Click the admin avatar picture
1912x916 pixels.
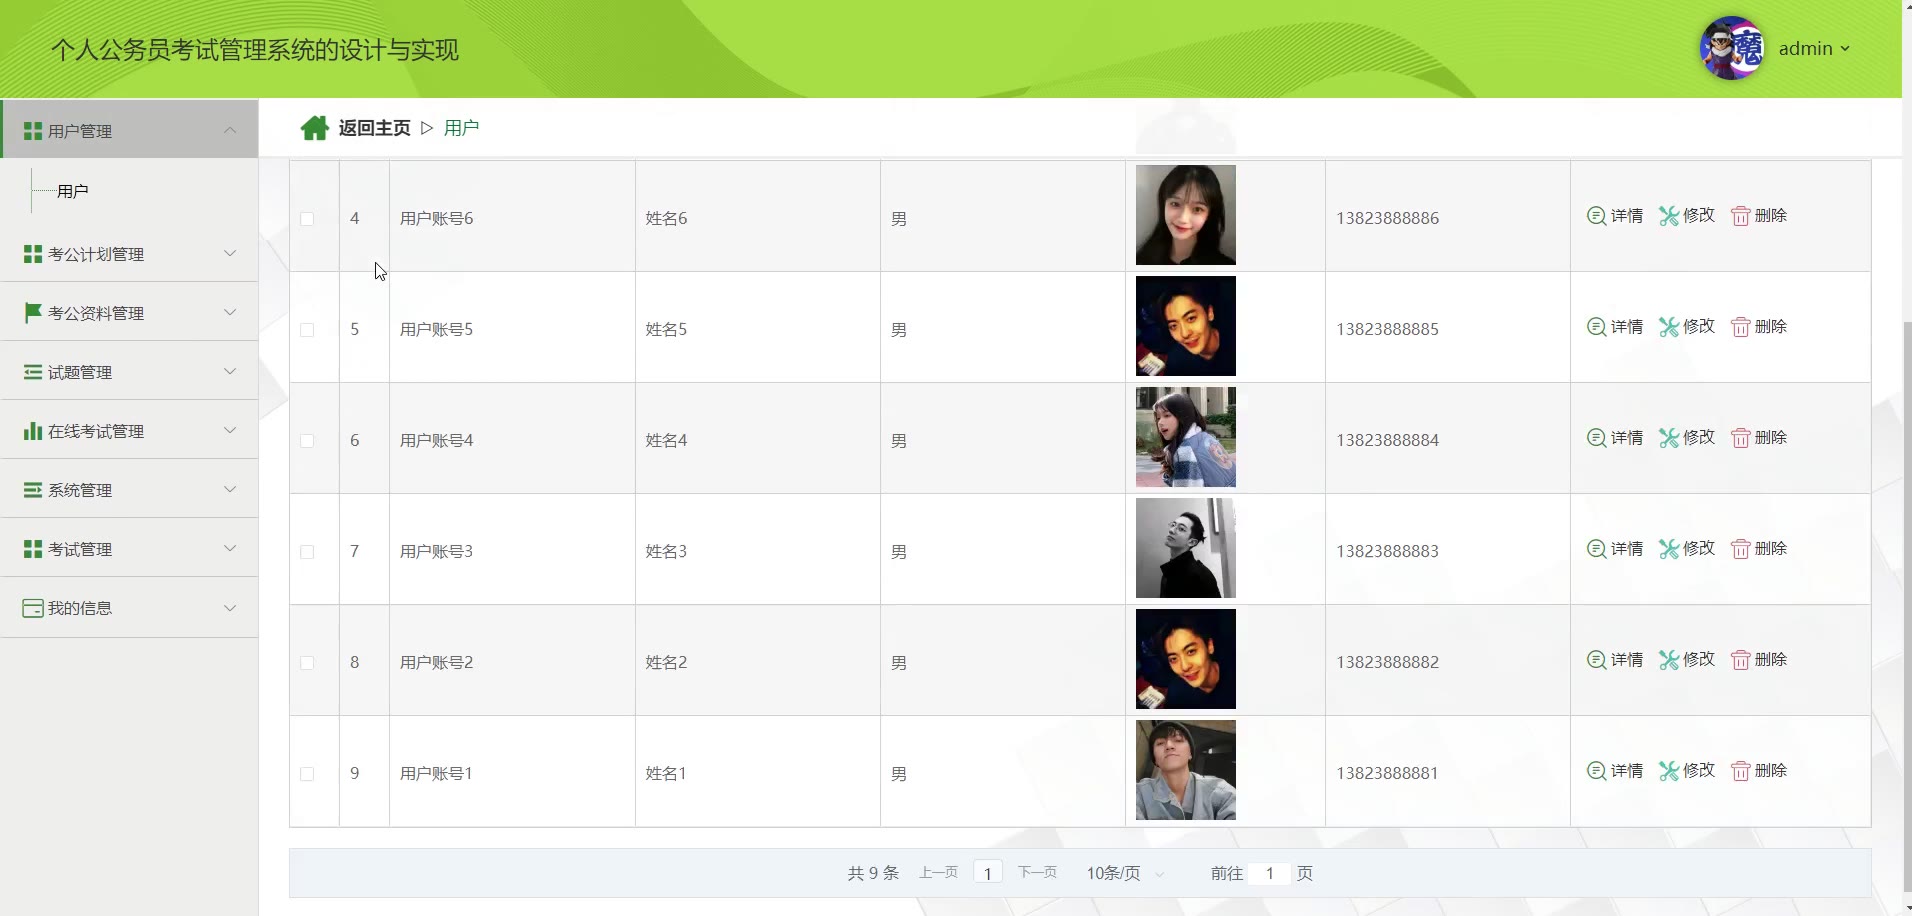pos(1732,48)
